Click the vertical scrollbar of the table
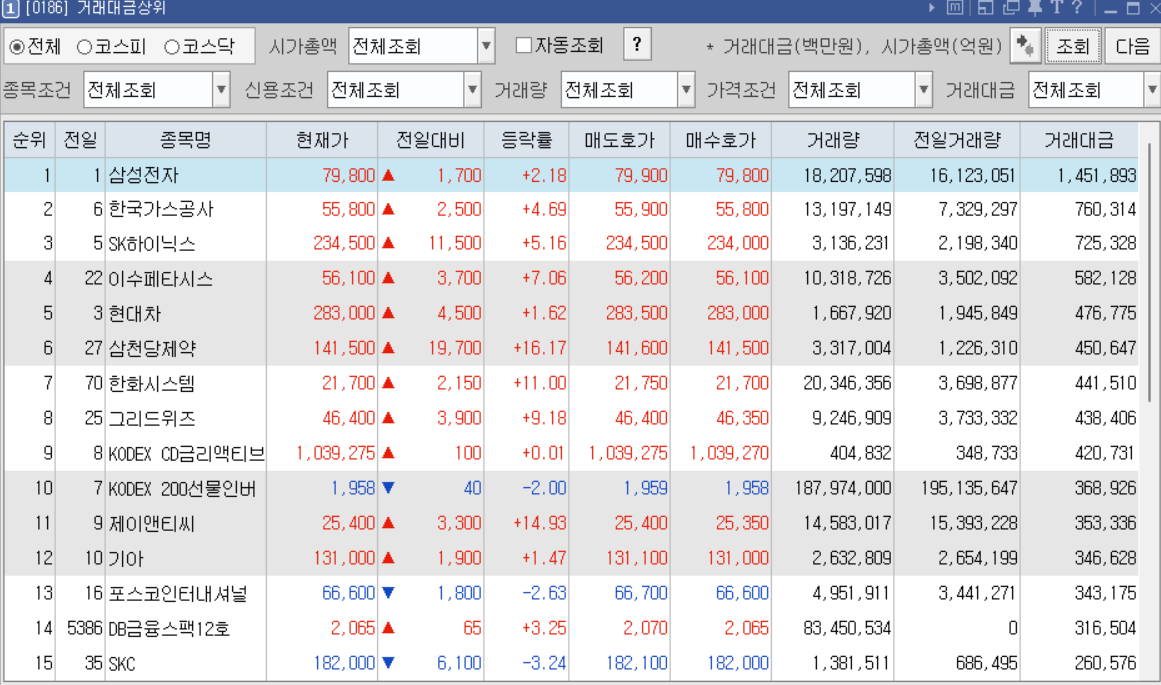The width and height of the screenshot is (1161, 685). pyautogui.click(x=1149, y=274)
